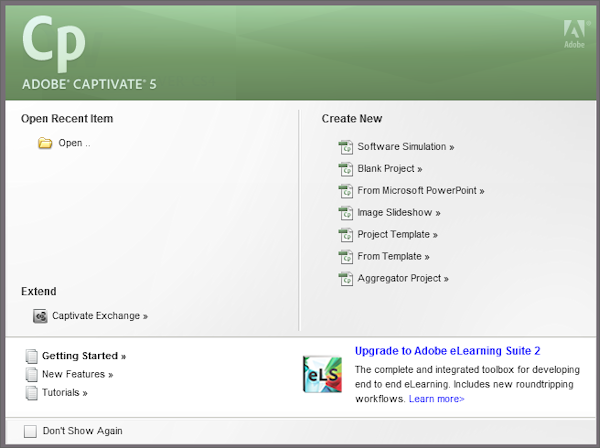Click the Captivate Exchange icon

click(41, 316)
